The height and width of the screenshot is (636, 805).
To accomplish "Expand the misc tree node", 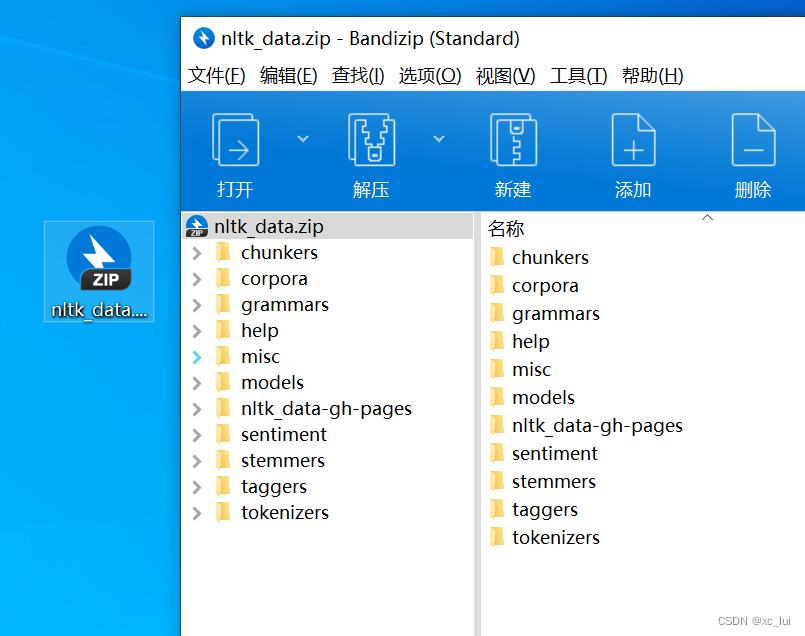I will click(197, 357).
